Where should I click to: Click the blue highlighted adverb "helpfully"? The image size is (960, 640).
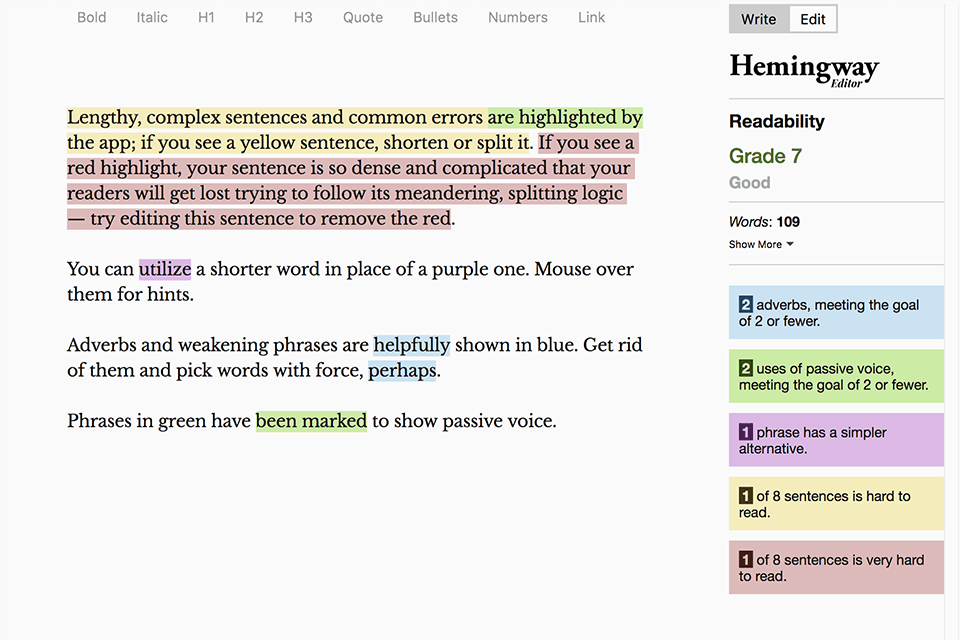(412, 345)
